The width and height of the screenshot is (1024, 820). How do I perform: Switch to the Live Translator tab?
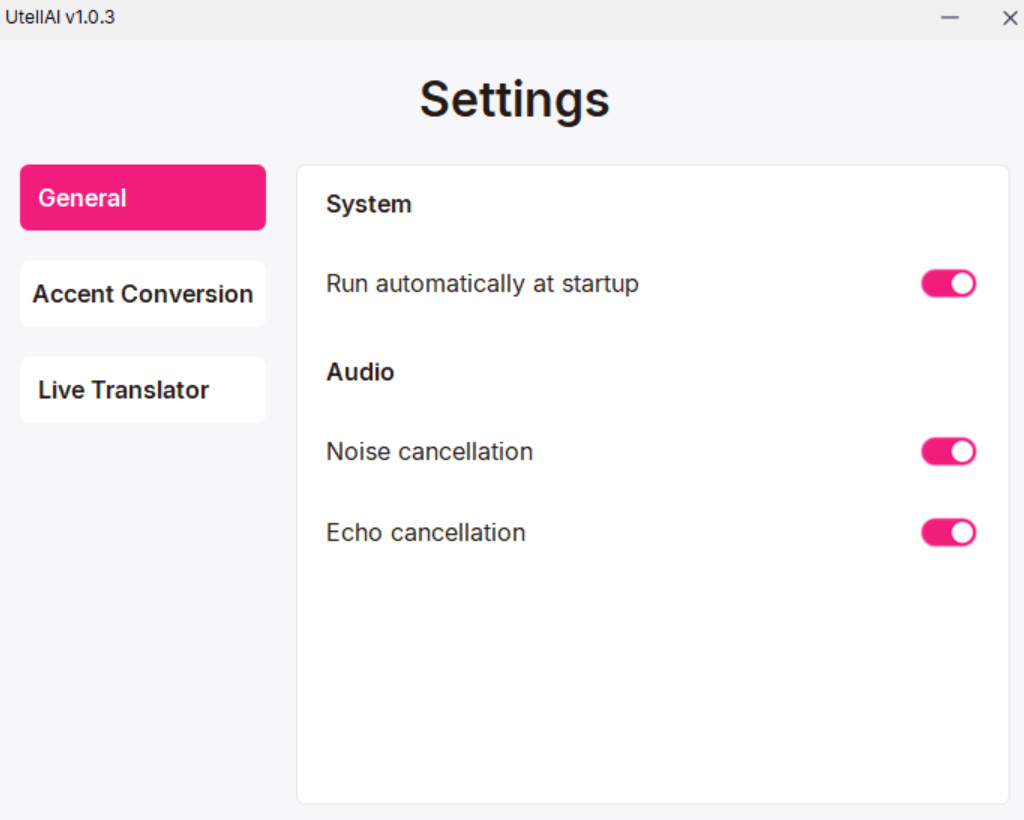coord(143,390)
